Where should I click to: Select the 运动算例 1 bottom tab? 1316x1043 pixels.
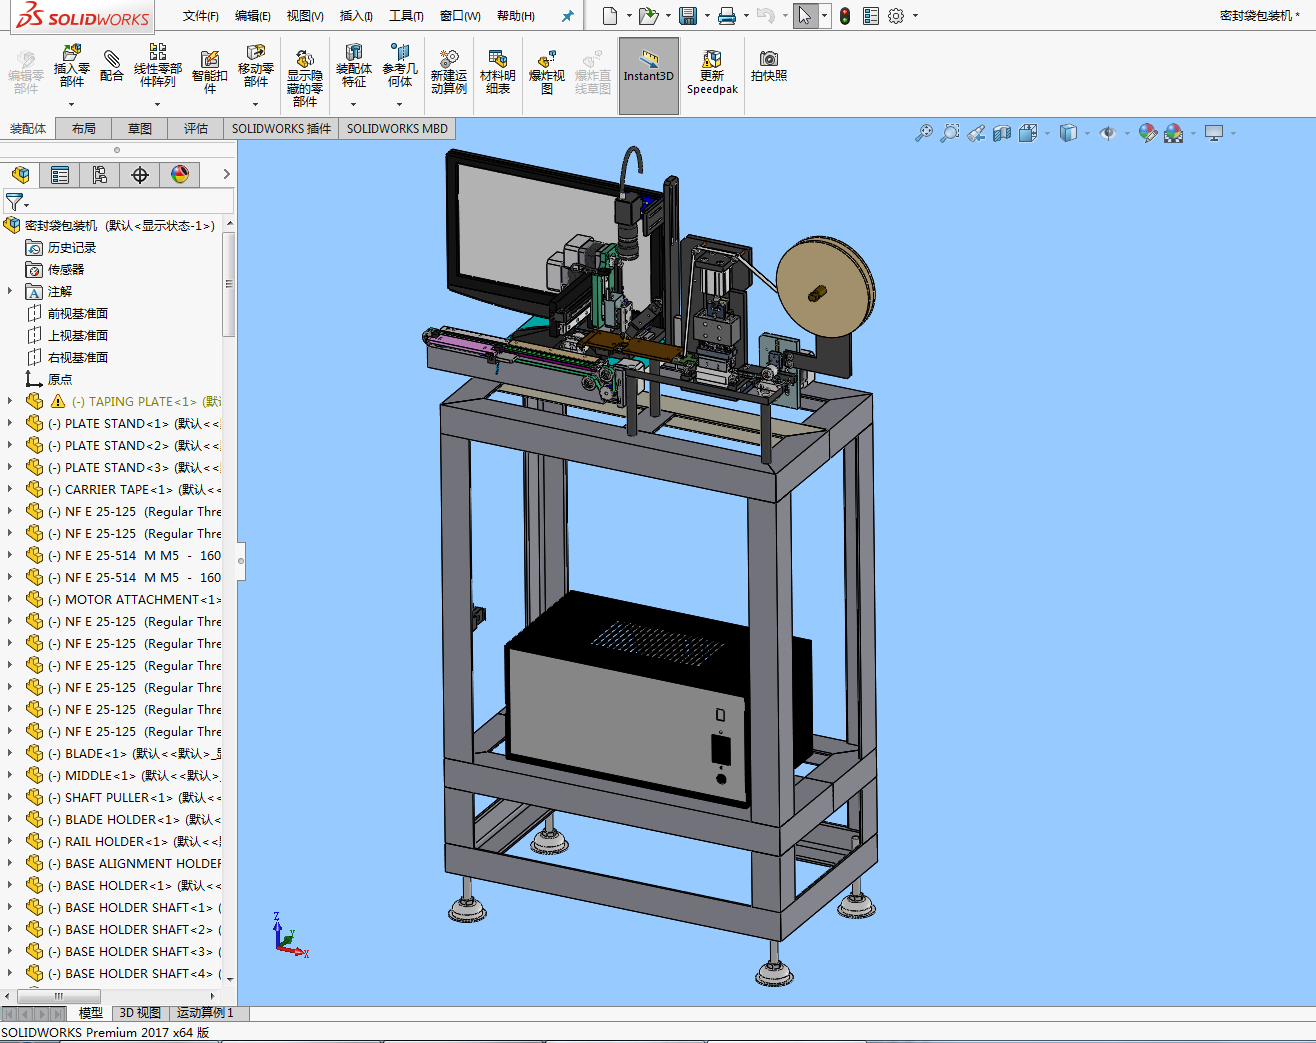[205, 1013]
